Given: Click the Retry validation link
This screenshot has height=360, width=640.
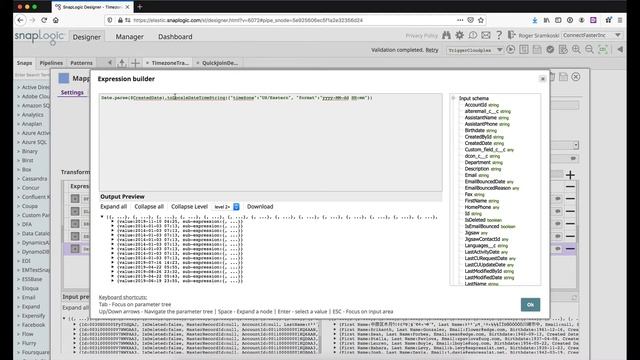Looking at the screenshot, I should 432,50.
